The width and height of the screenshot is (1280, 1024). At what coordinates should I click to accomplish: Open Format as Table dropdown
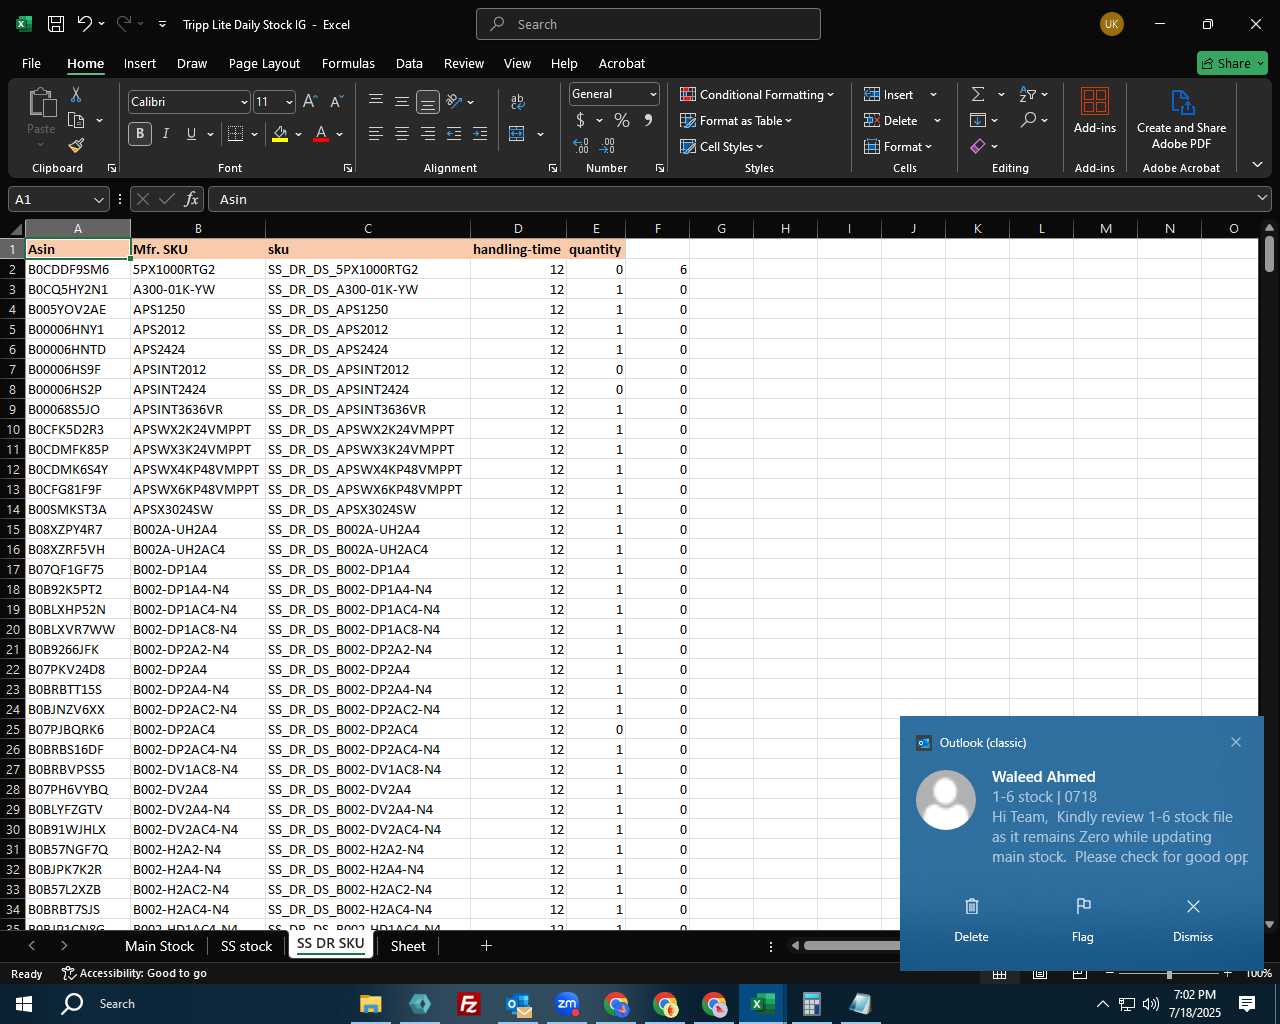coord(736,120)
